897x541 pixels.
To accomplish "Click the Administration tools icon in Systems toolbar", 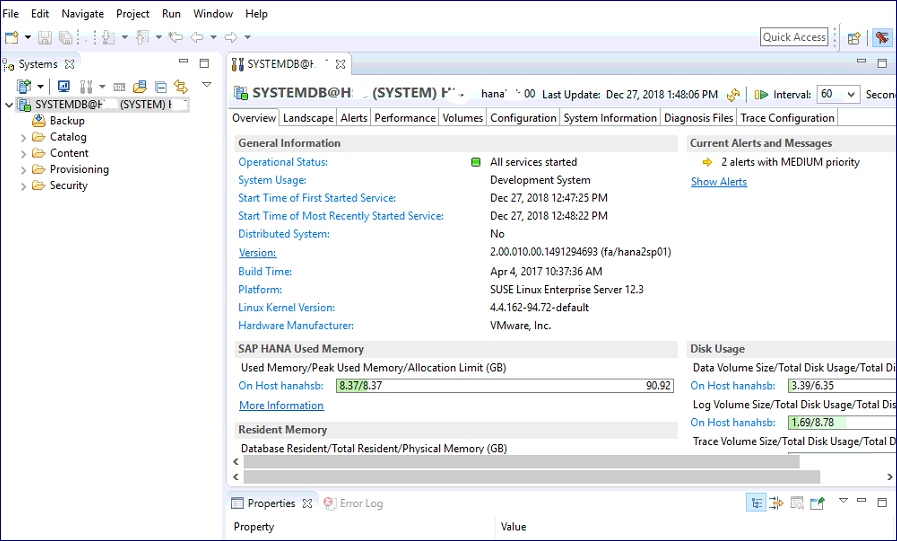I will (86, 86).
